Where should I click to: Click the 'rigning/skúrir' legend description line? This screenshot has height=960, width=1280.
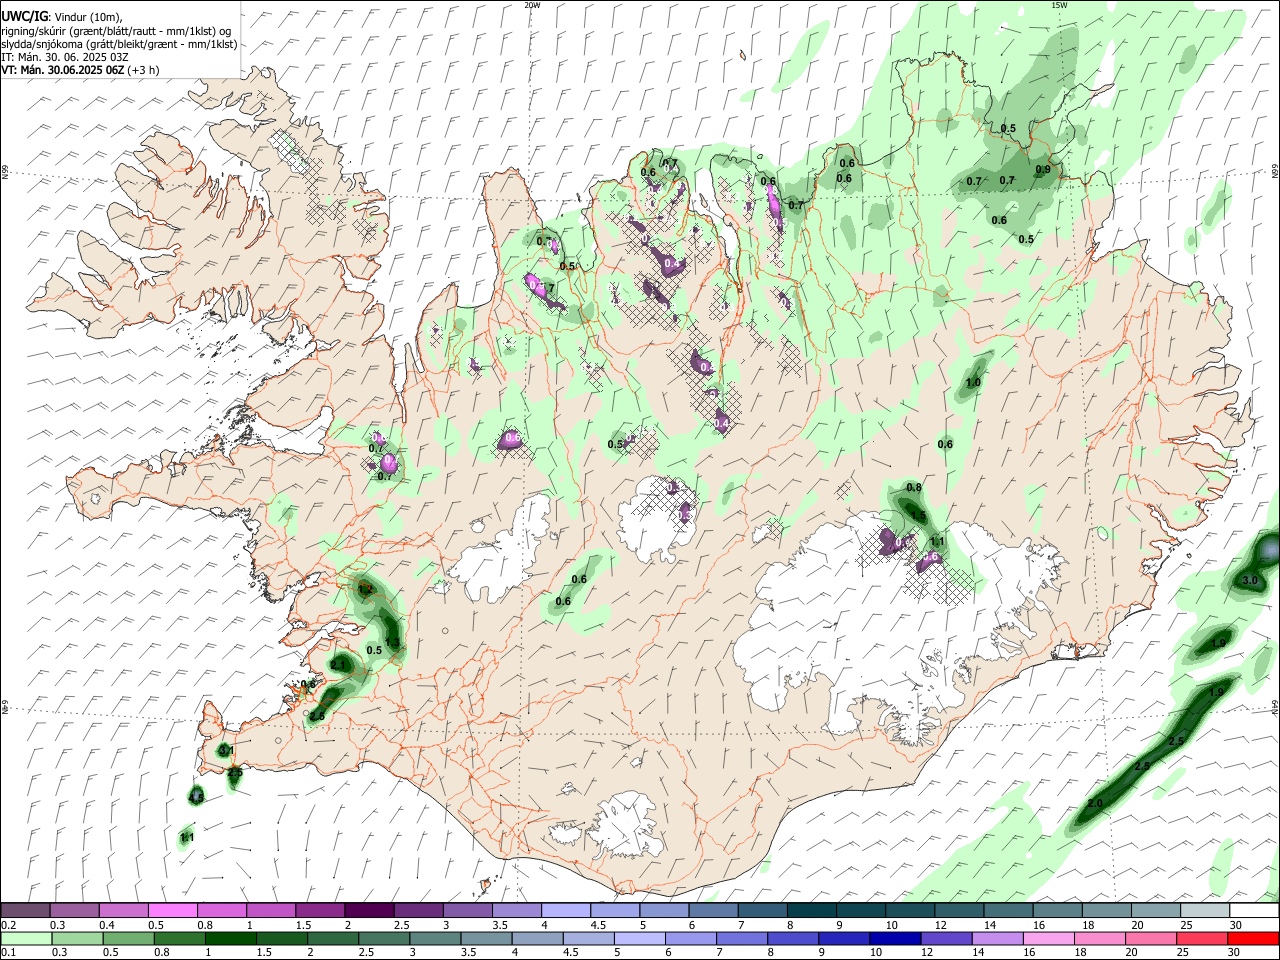click(x=116, y=31)
